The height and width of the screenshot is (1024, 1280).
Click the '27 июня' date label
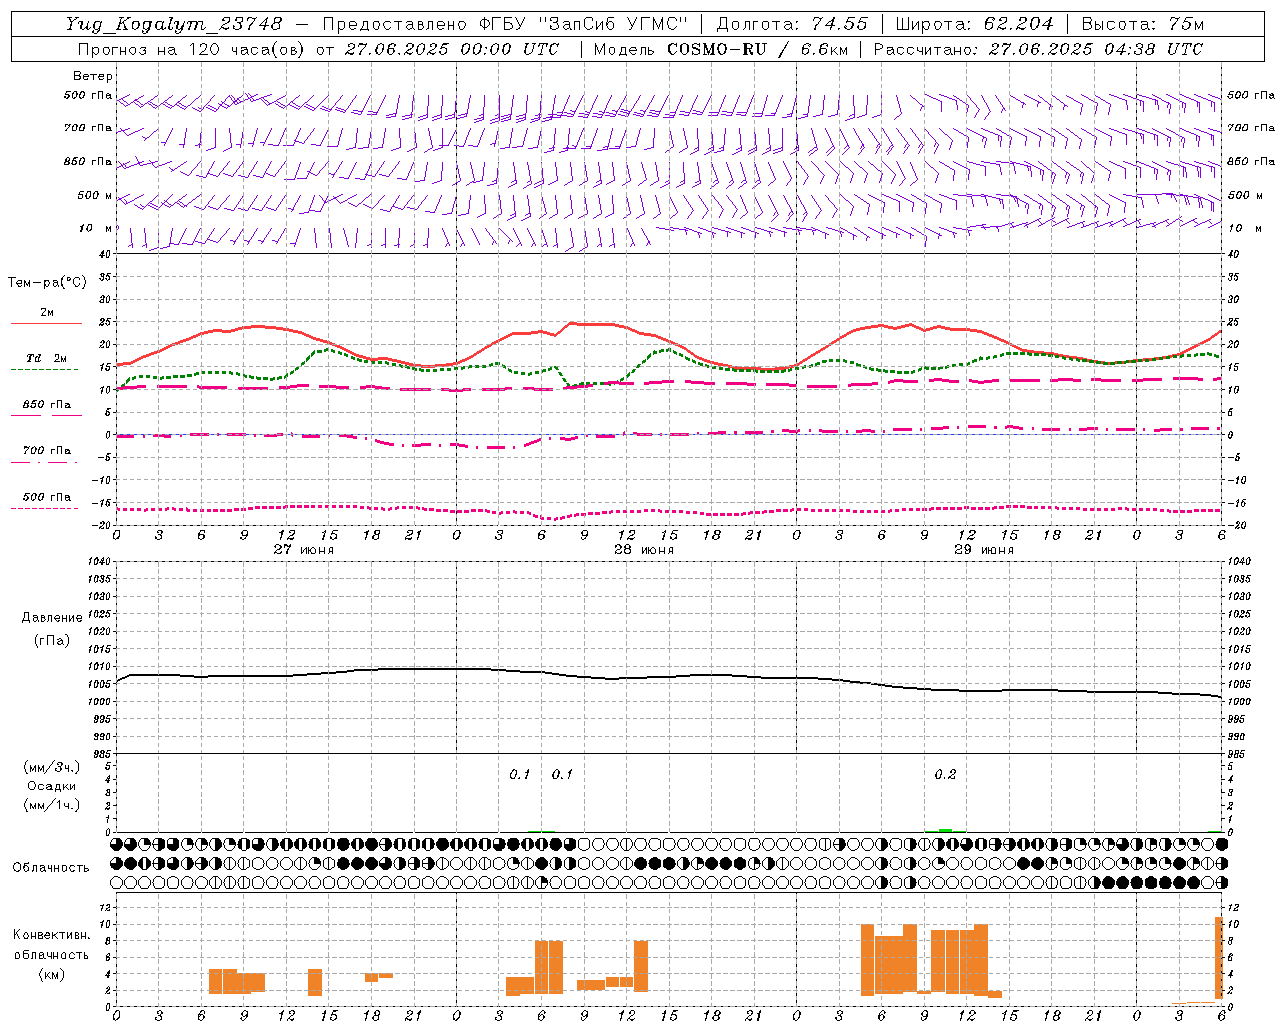point(303,550)
